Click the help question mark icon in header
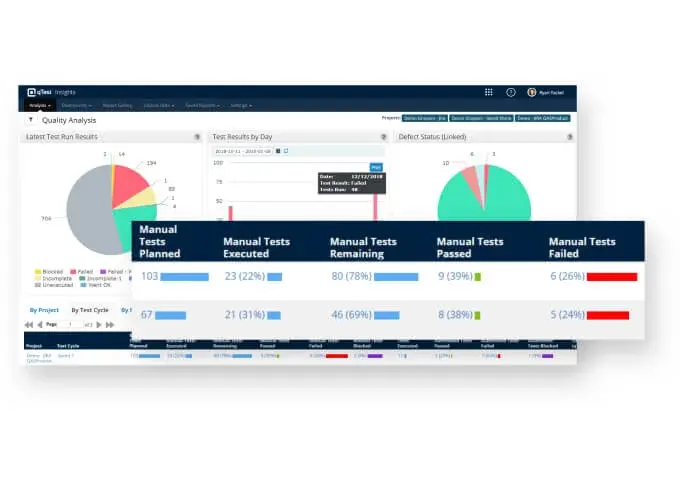Image resolution: width=680 pixels, height=480 pixels. (x=511, y=92)
